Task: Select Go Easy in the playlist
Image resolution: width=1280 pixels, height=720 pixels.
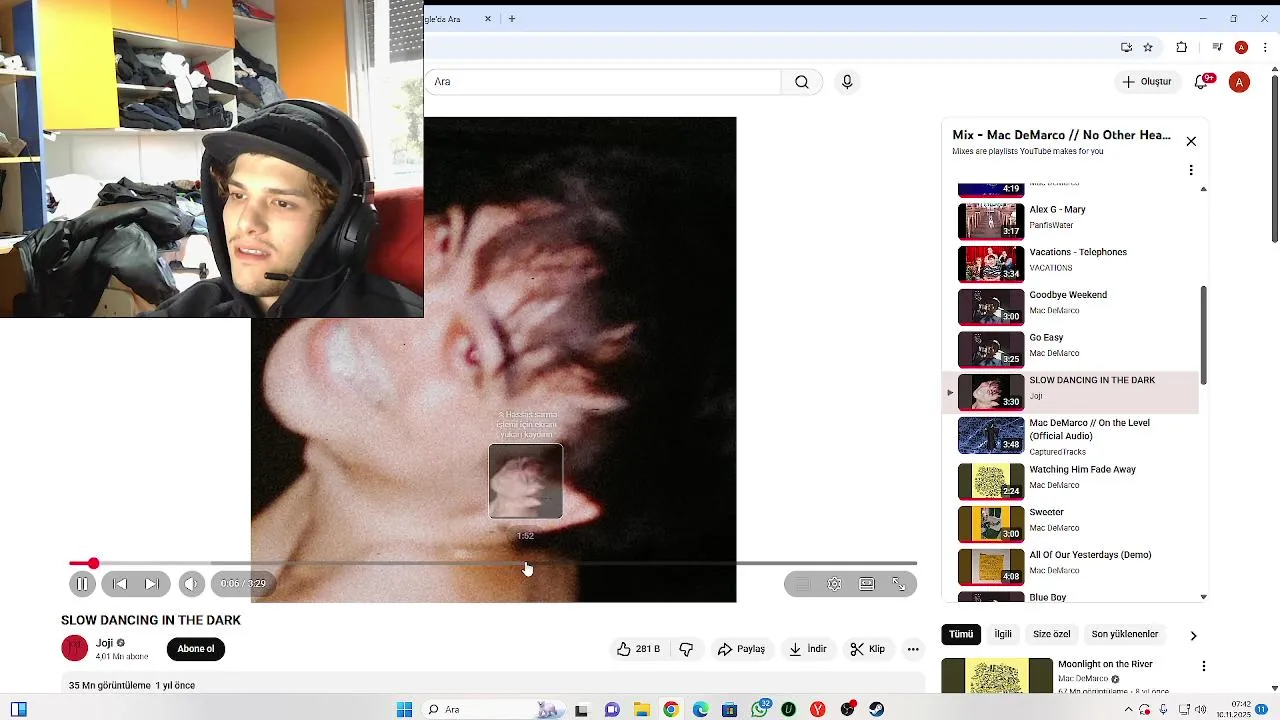Action: [1070, 349]
